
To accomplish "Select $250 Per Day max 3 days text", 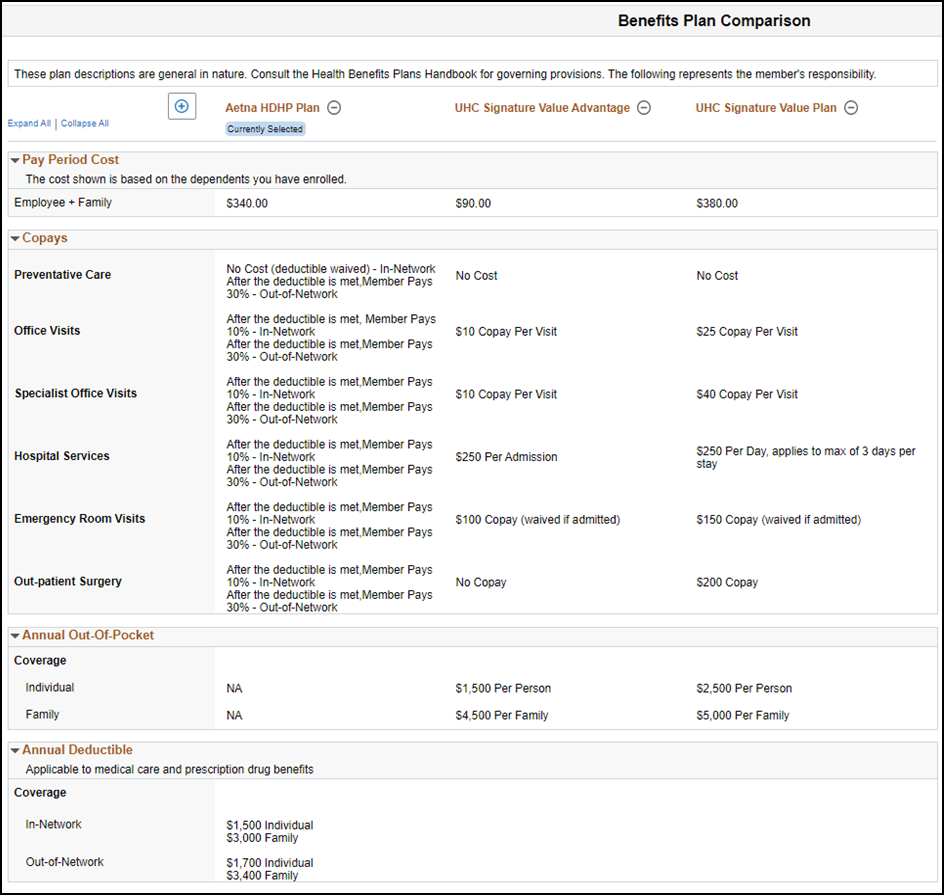I will 806,457.
